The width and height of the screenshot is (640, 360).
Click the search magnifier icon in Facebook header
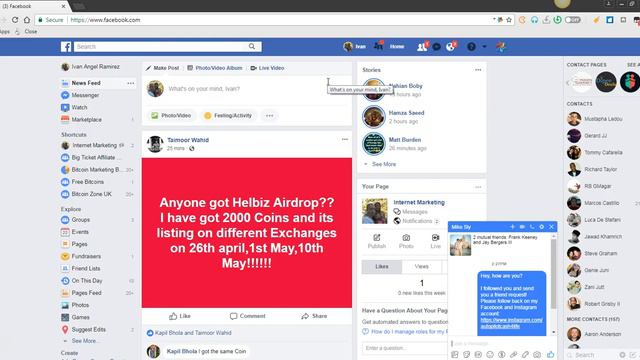pyautogui.click(x=252, y=47)
